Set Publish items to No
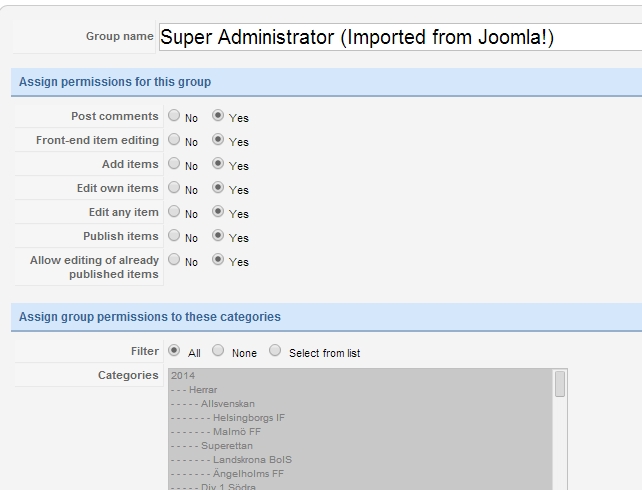This screenshot has width=642, height=490. point(174,235)
